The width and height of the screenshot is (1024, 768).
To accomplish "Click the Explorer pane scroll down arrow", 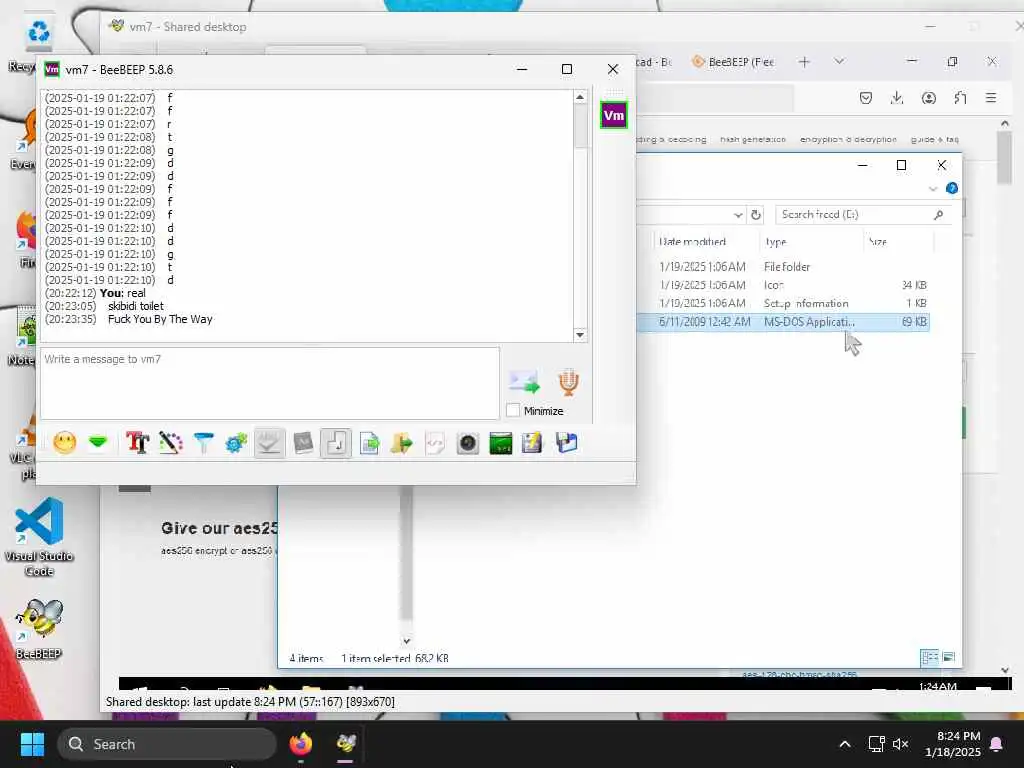I will (406, 641).
